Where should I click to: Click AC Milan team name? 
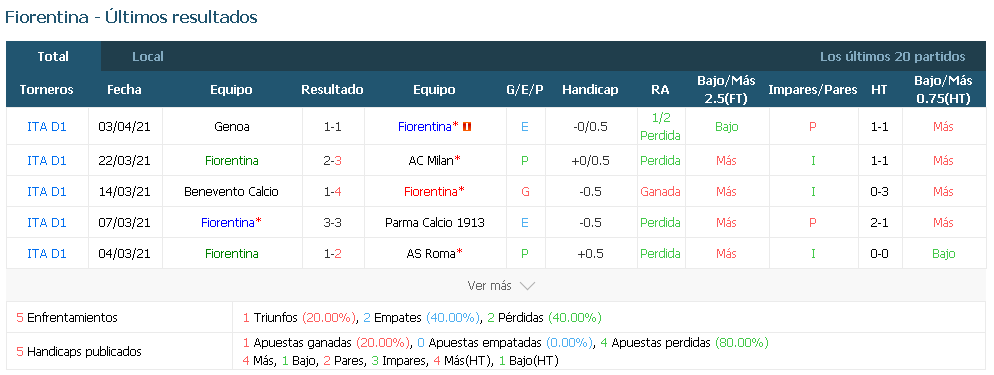point(431,161)
